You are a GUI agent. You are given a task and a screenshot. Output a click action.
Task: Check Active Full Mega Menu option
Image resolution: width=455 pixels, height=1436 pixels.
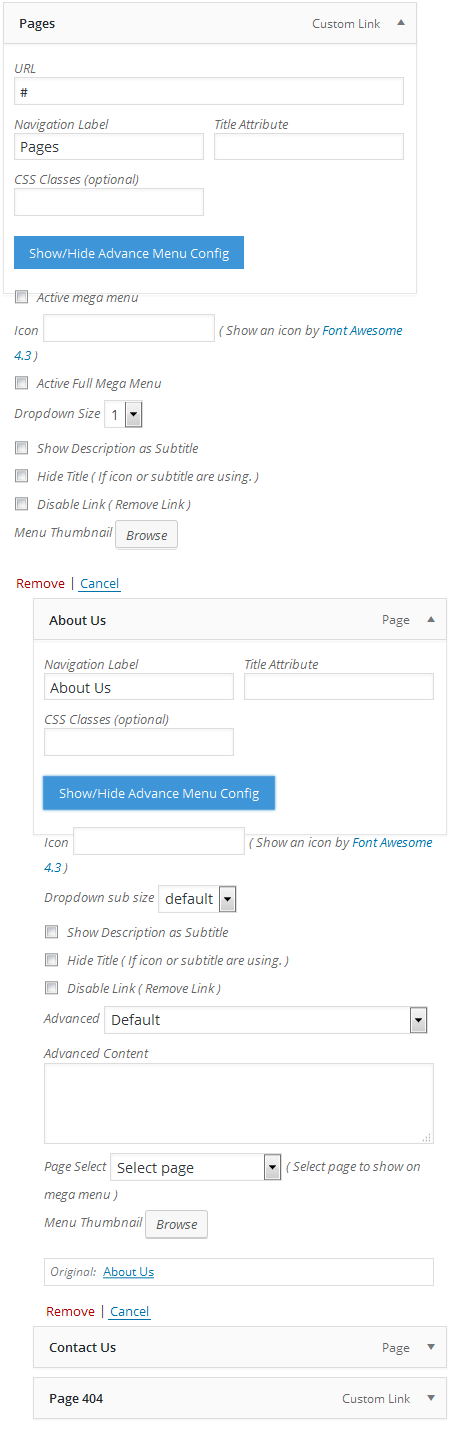coord(22,383)
